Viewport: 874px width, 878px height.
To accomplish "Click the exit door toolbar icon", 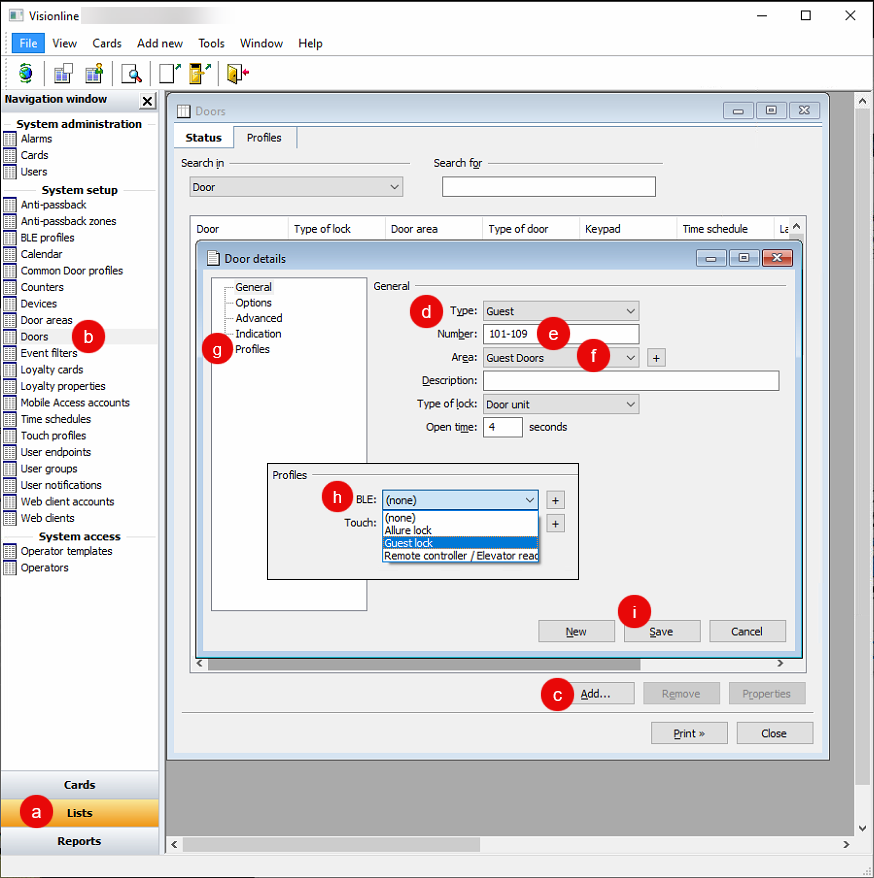I will 237,73.
